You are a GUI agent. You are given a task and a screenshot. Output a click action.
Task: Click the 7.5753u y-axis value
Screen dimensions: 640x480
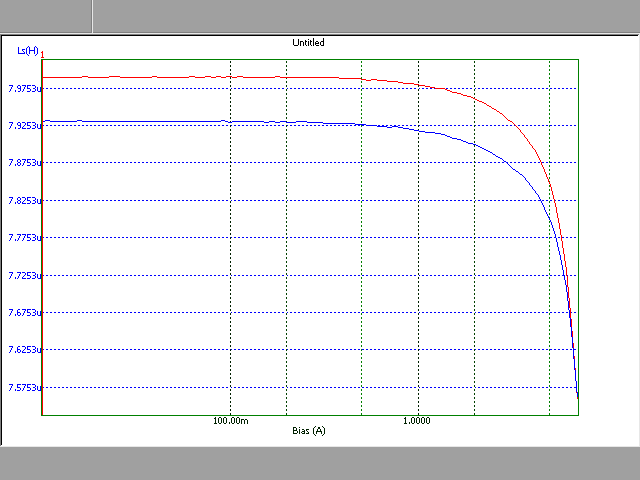25,388
